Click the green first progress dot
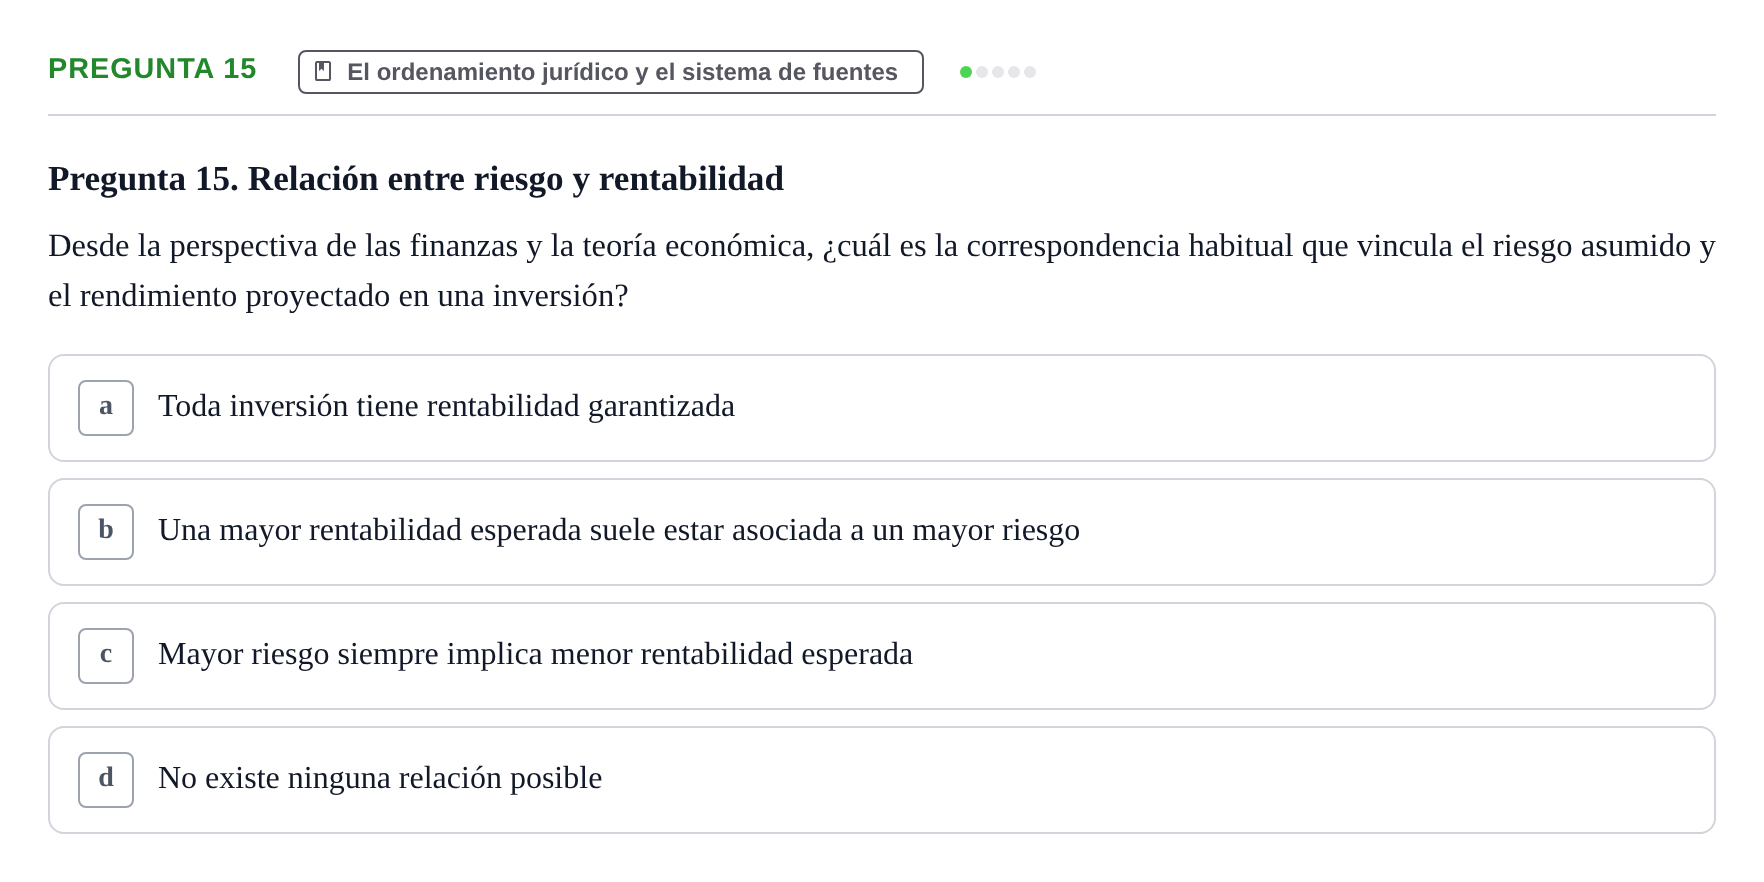 966,72
